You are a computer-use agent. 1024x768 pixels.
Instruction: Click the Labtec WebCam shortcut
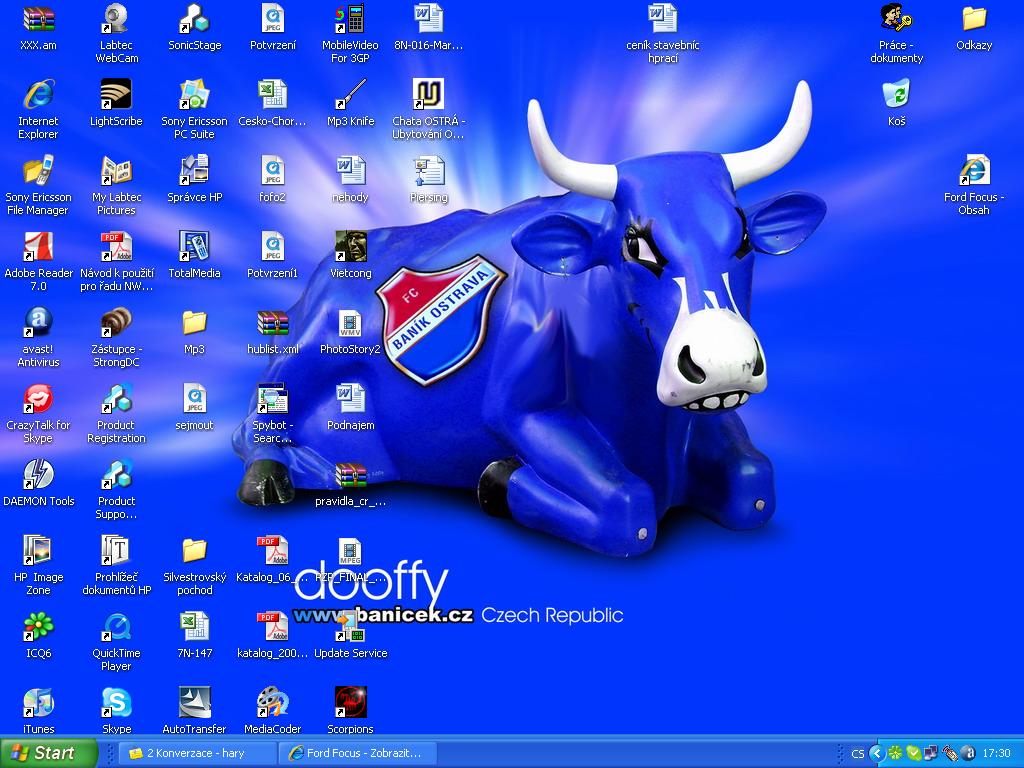pyautogui.click(x=116, y=20)
